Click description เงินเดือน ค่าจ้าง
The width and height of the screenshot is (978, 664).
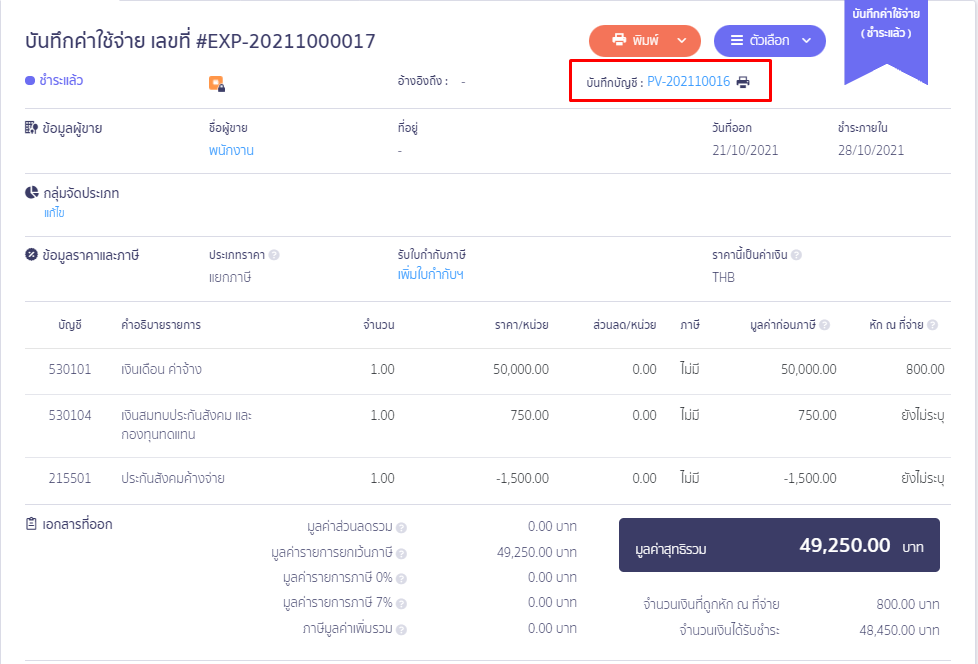[162, 369]
